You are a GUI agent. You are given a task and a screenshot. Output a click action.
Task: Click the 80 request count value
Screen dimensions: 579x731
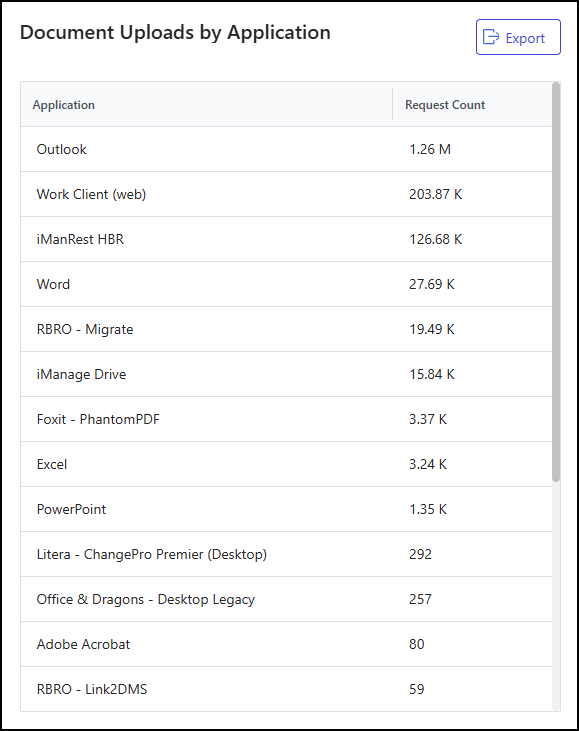pos(417,644)
